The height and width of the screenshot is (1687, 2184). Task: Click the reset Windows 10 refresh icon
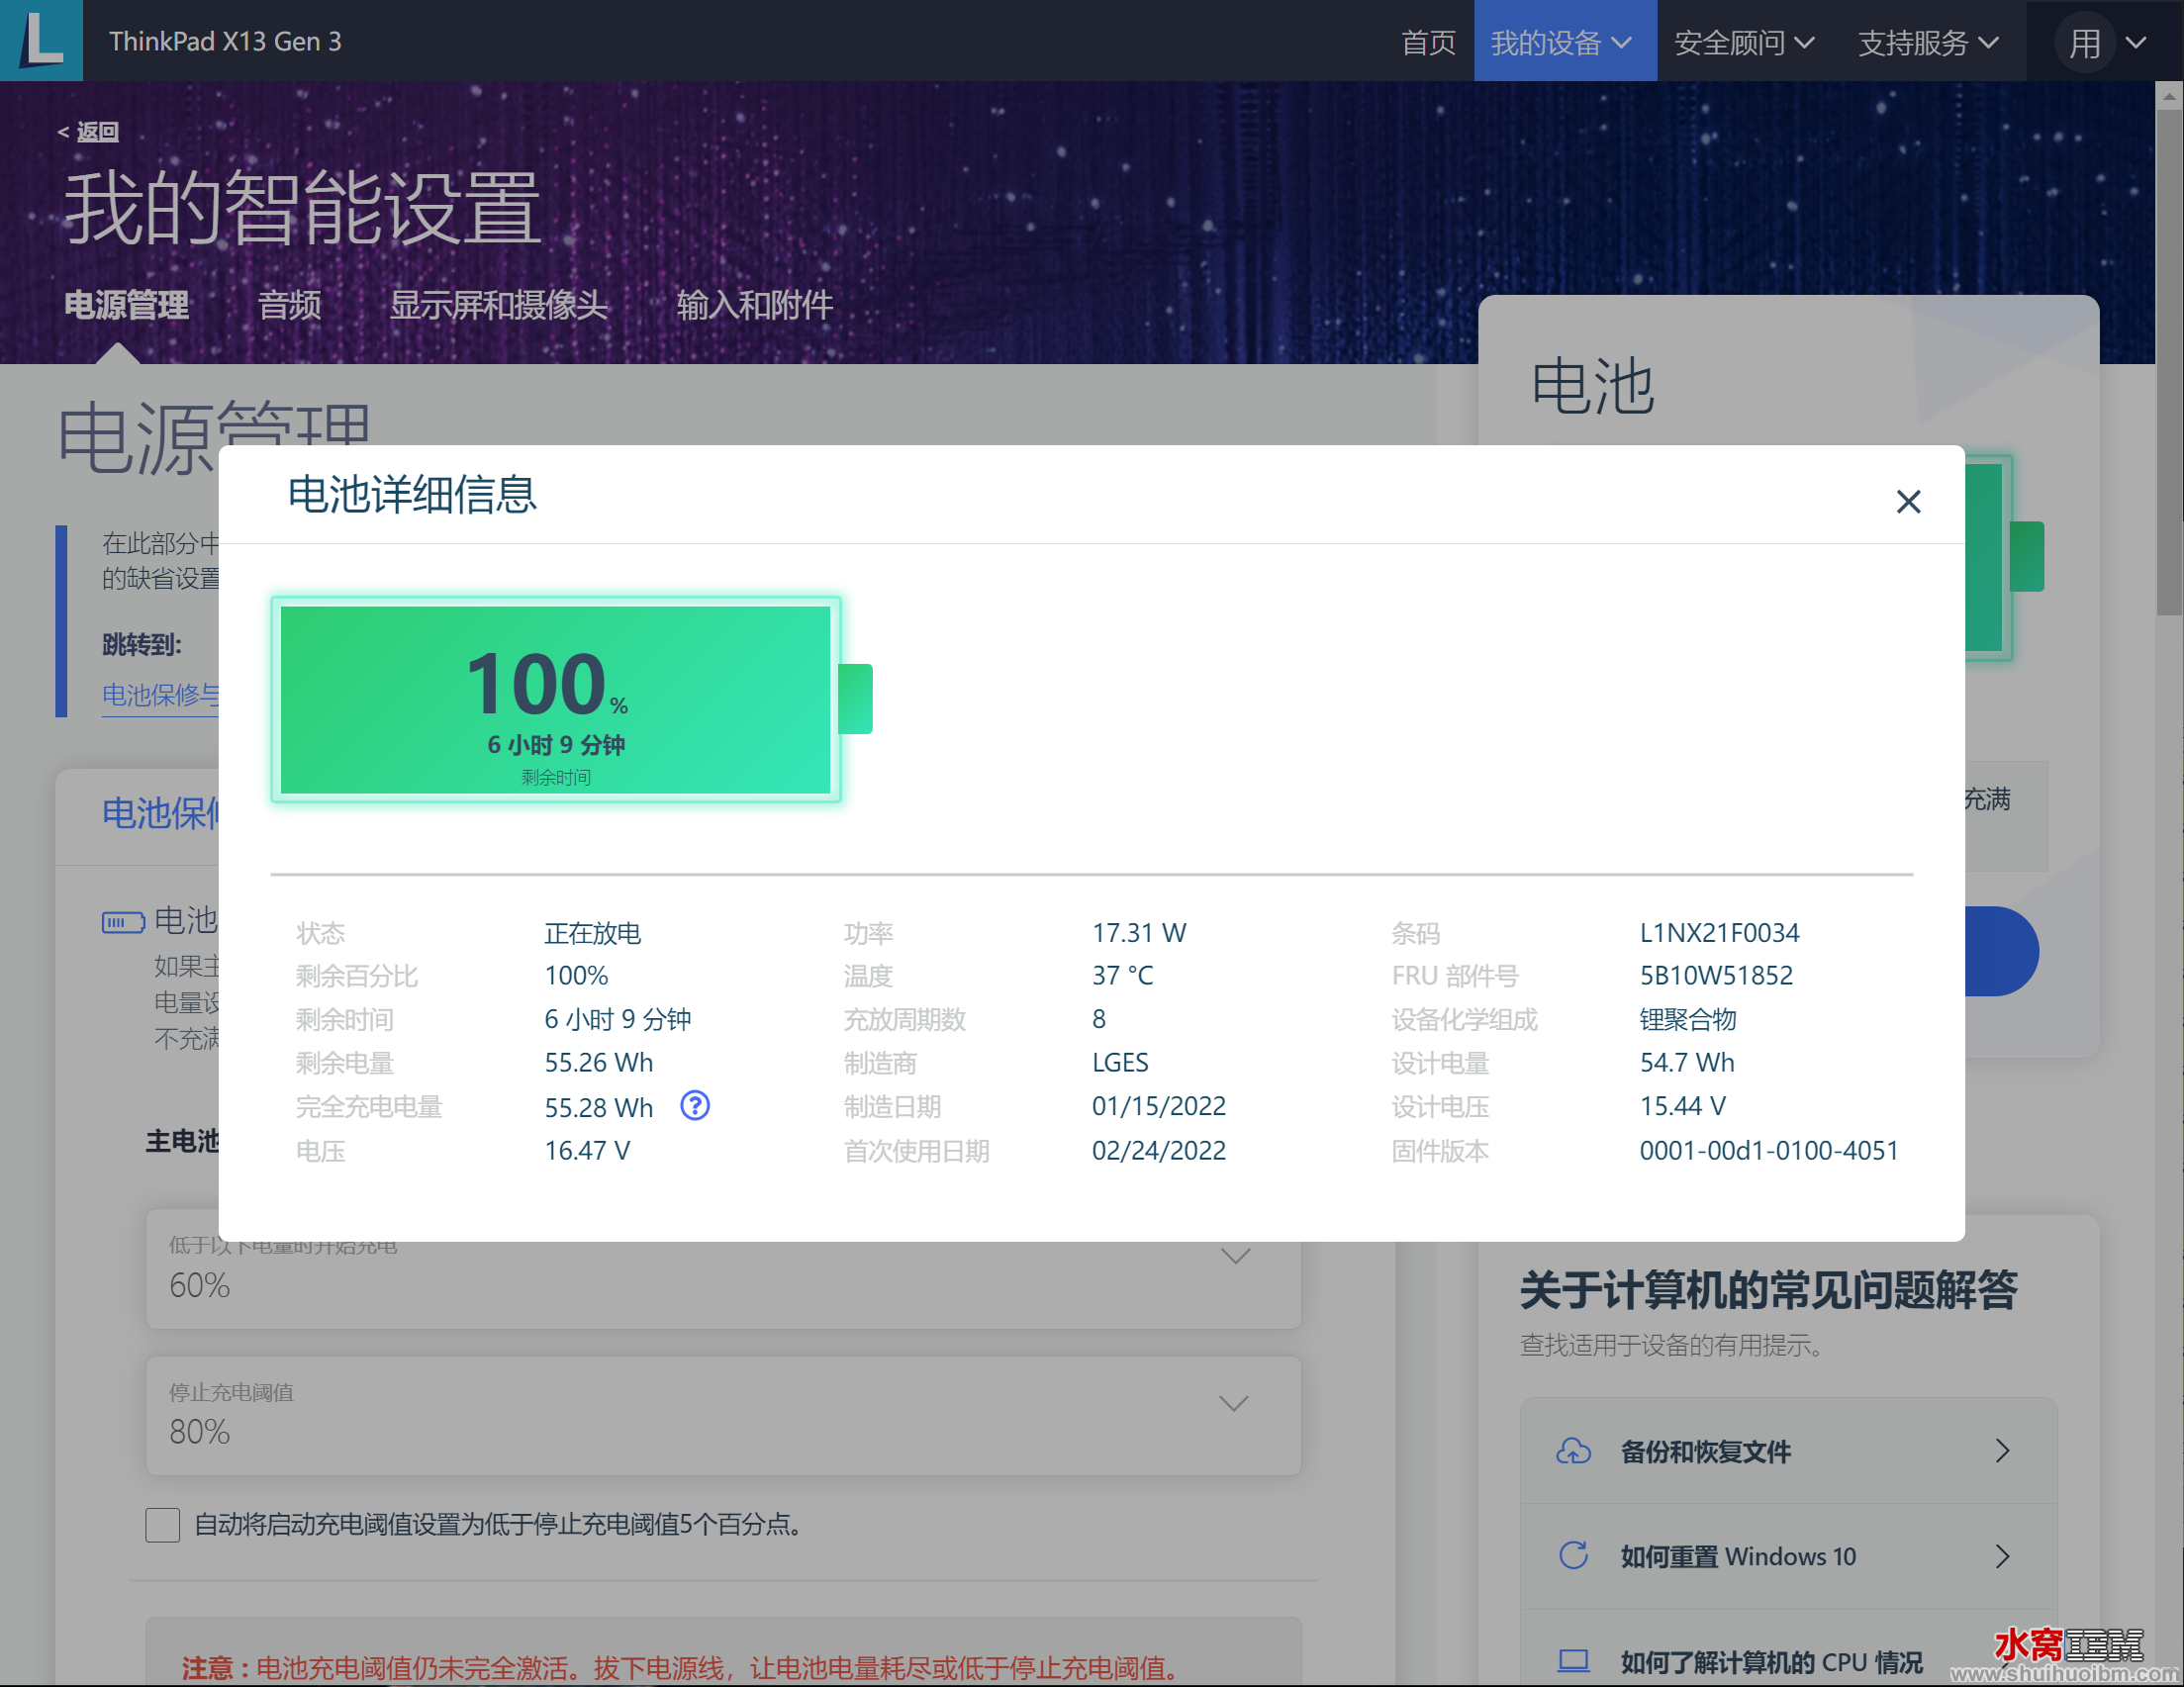click(1573, 1555)
